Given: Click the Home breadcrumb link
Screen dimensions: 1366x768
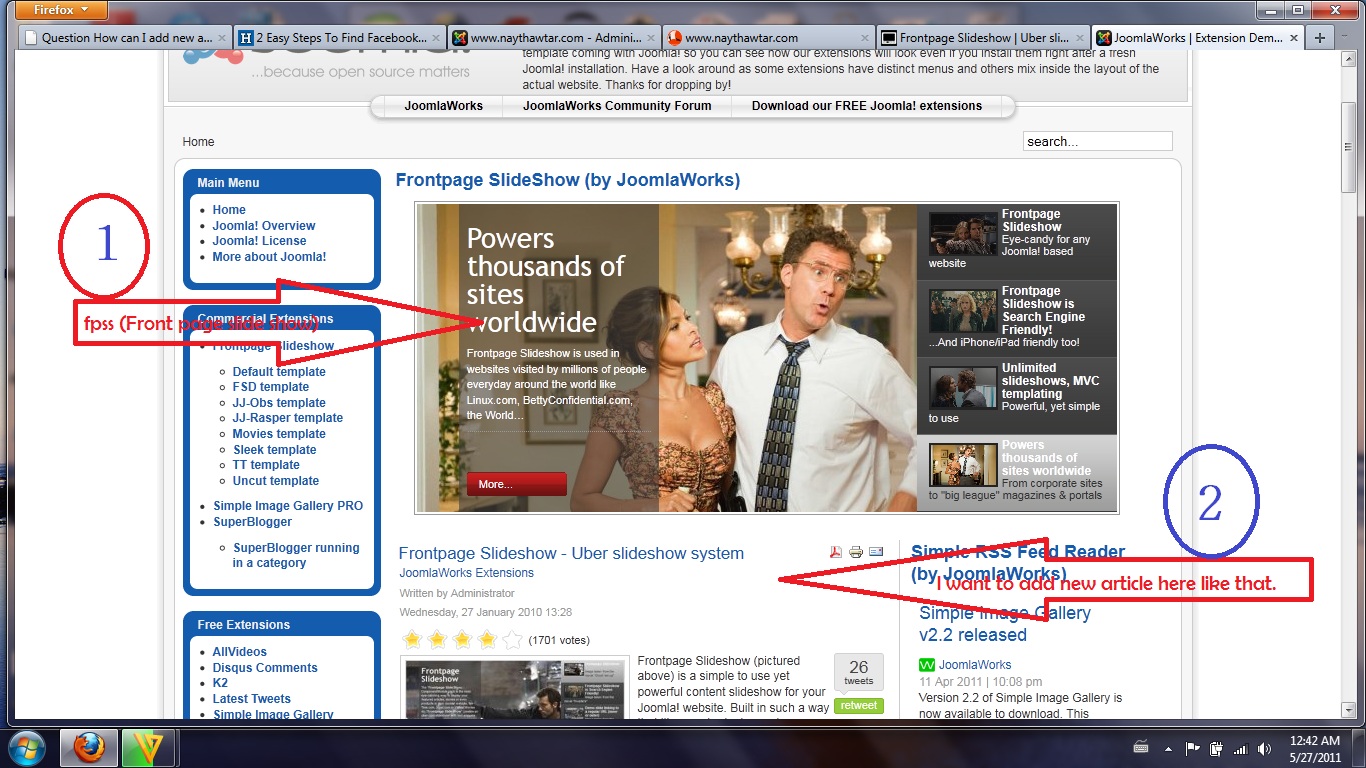Looking at the screenshot, I should pos(198,142).
